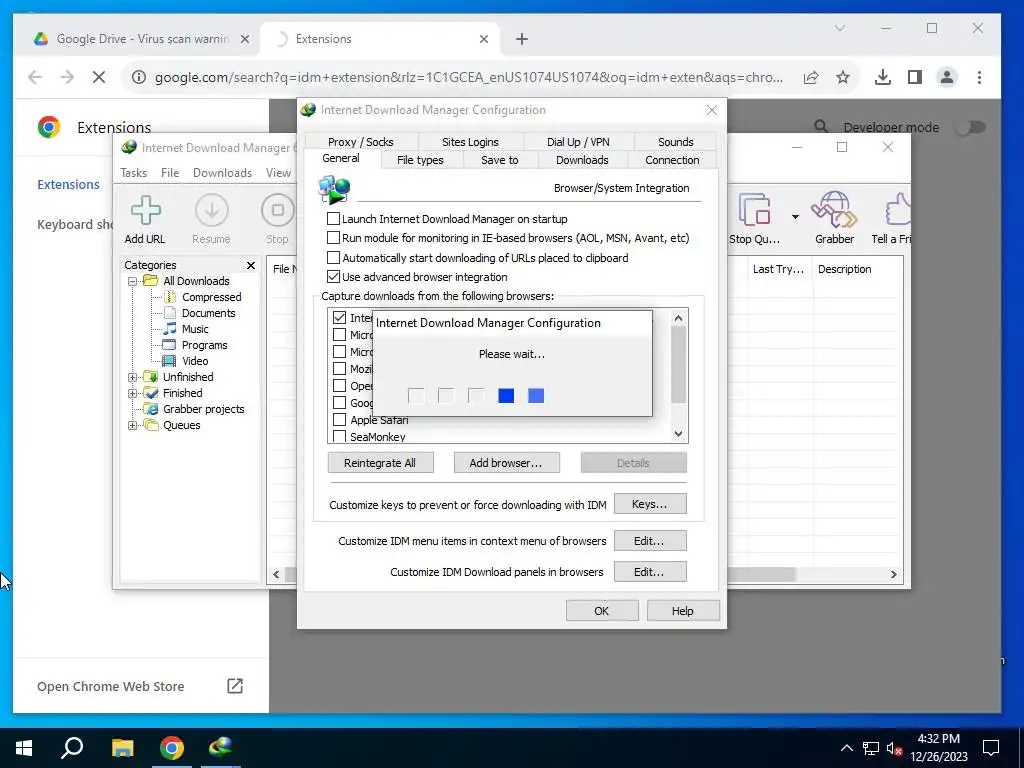Viewport: 1024px width, 768px height.
Task: Click the Last Try column header
Action: pos(778,269)
